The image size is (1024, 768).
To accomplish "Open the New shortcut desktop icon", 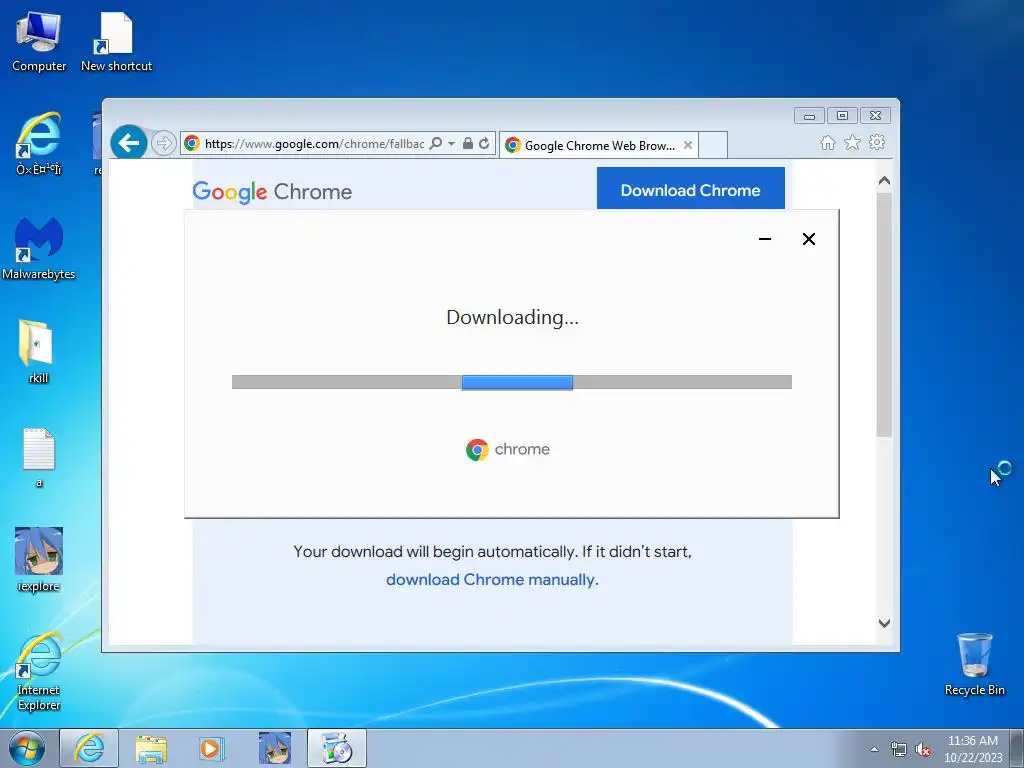I will pyautogui.click(x=116, y=42).
